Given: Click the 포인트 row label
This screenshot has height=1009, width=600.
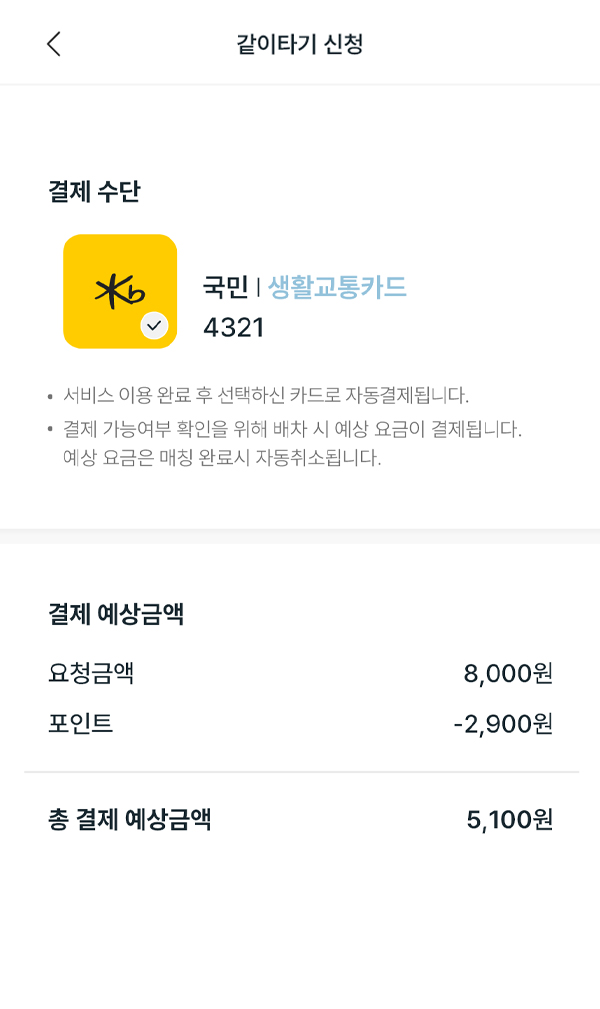Looking at the screenshot, I should [x=80, y=723].
